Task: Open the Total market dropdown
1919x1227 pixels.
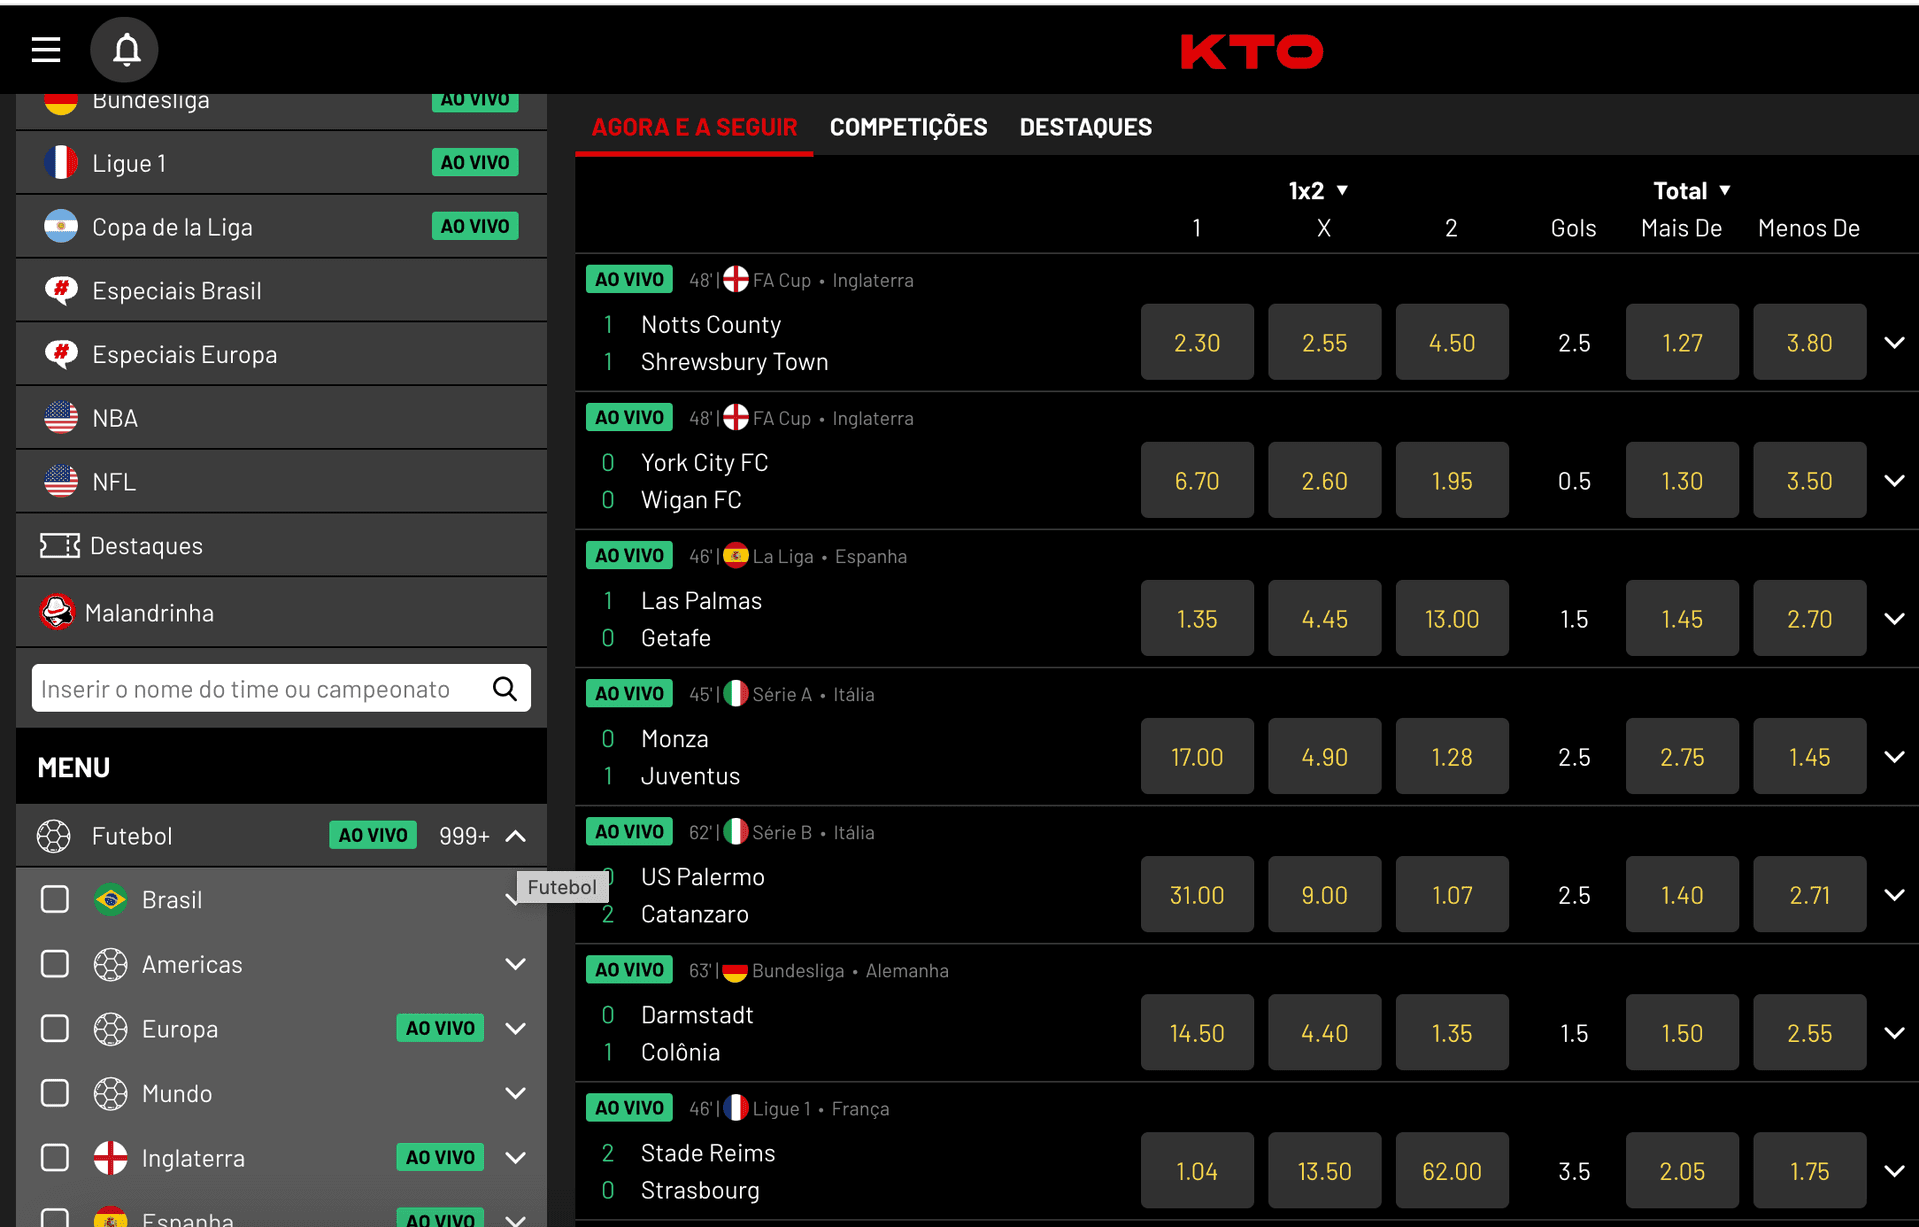Action: (1692, 190)
